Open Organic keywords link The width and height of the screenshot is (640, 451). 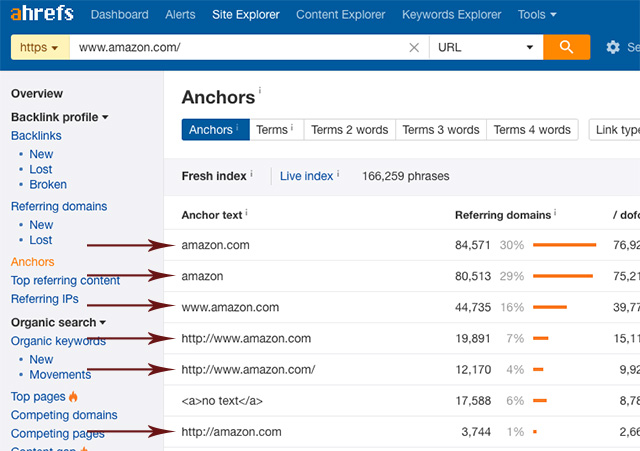pos(58,341)
